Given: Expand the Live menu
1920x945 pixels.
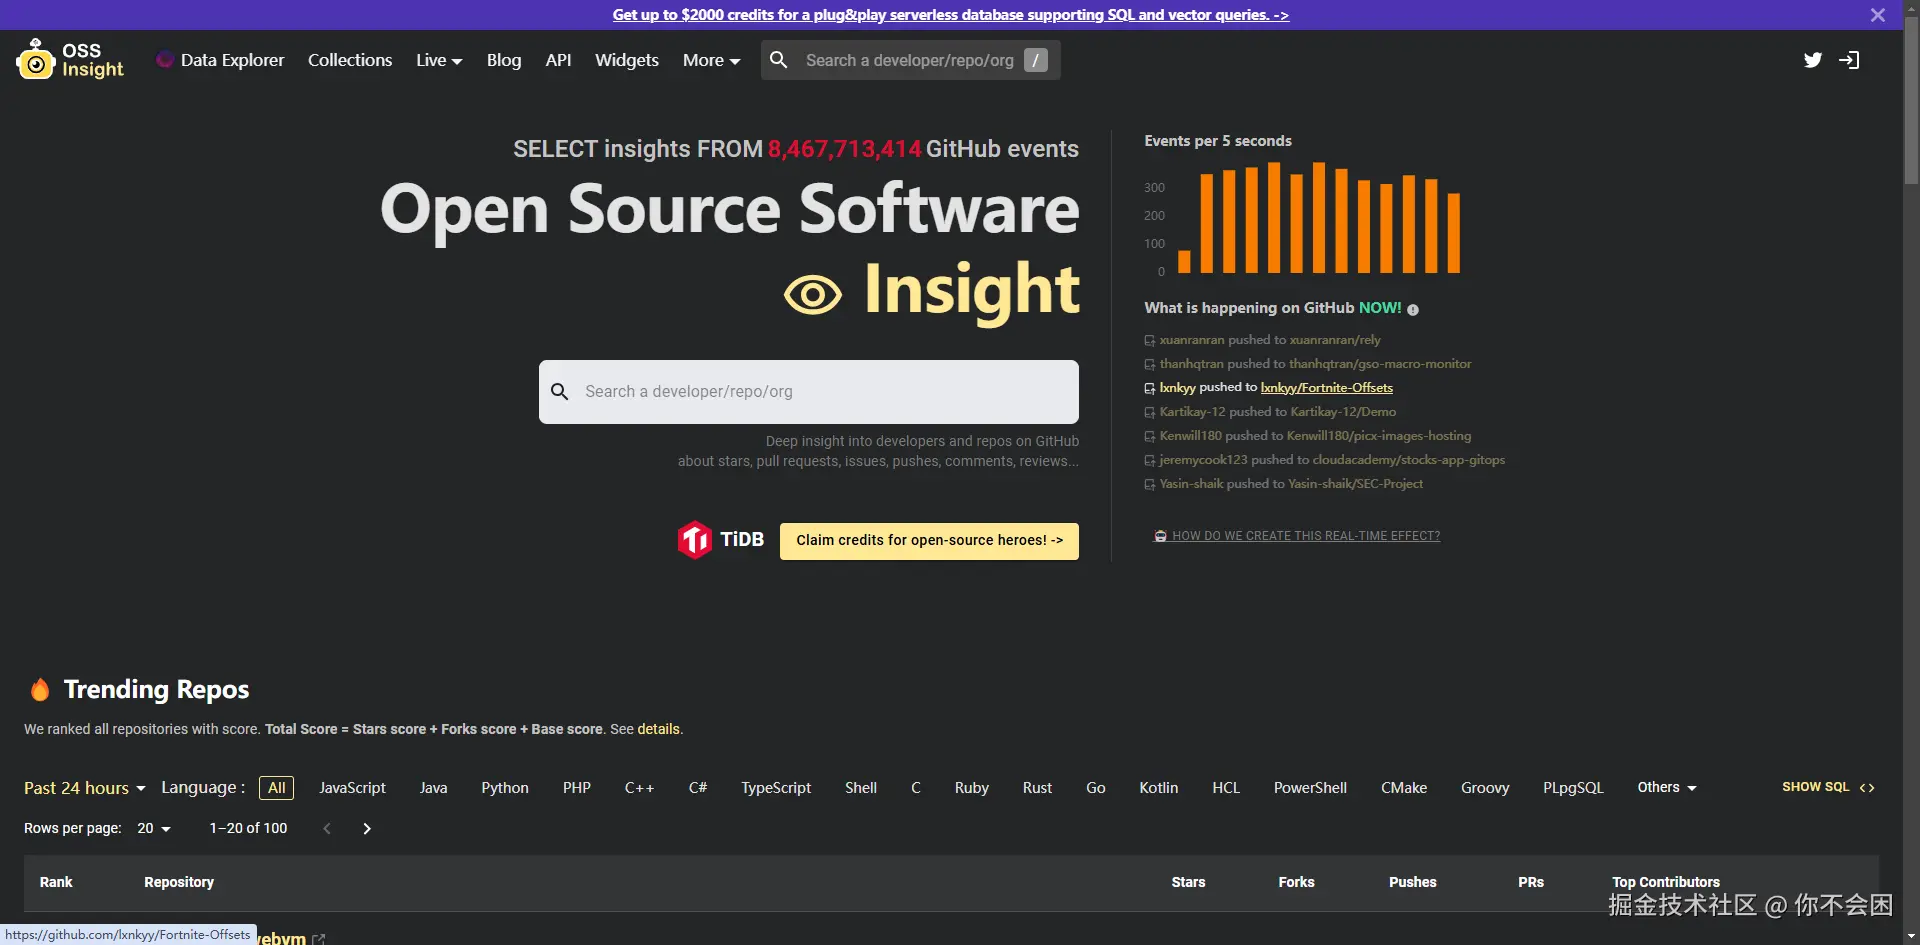Looking at the screenshot, I should (x=439, y=60).
